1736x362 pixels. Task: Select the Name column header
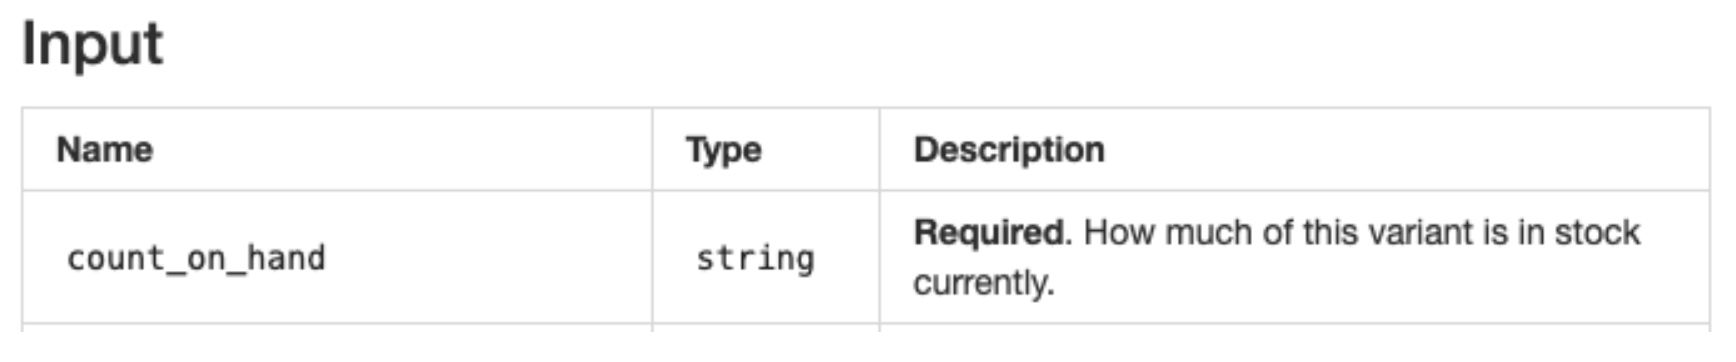(105, 150)
